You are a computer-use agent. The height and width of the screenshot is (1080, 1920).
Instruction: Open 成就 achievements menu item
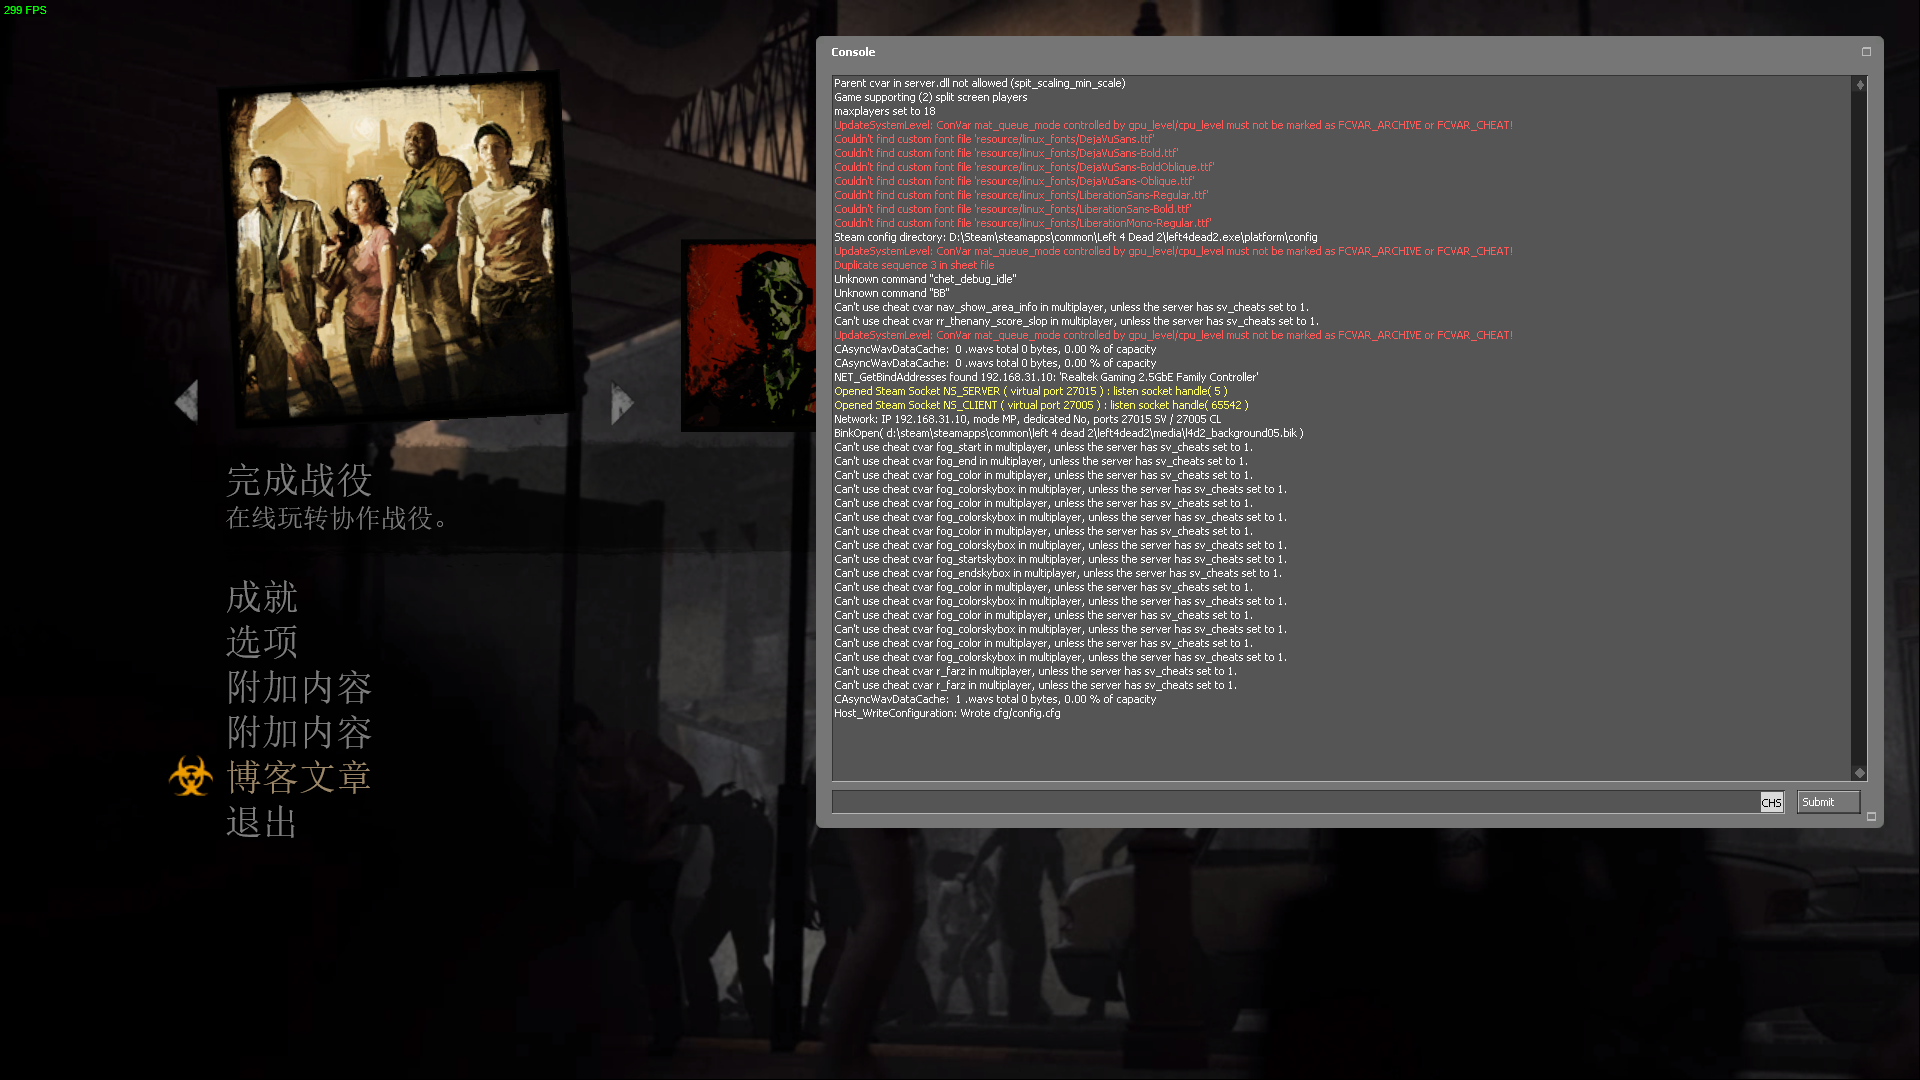262,598
